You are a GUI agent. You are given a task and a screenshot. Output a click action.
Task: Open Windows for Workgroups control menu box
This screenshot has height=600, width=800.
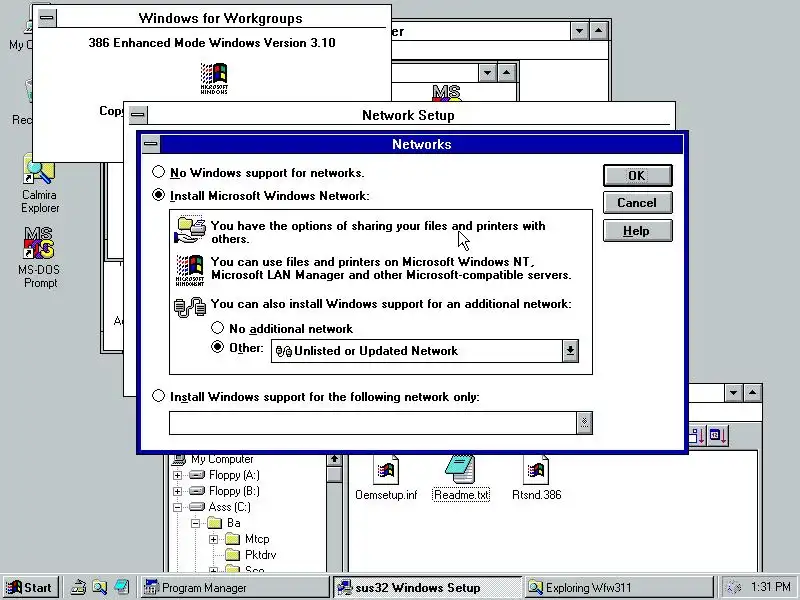(47, 18)
